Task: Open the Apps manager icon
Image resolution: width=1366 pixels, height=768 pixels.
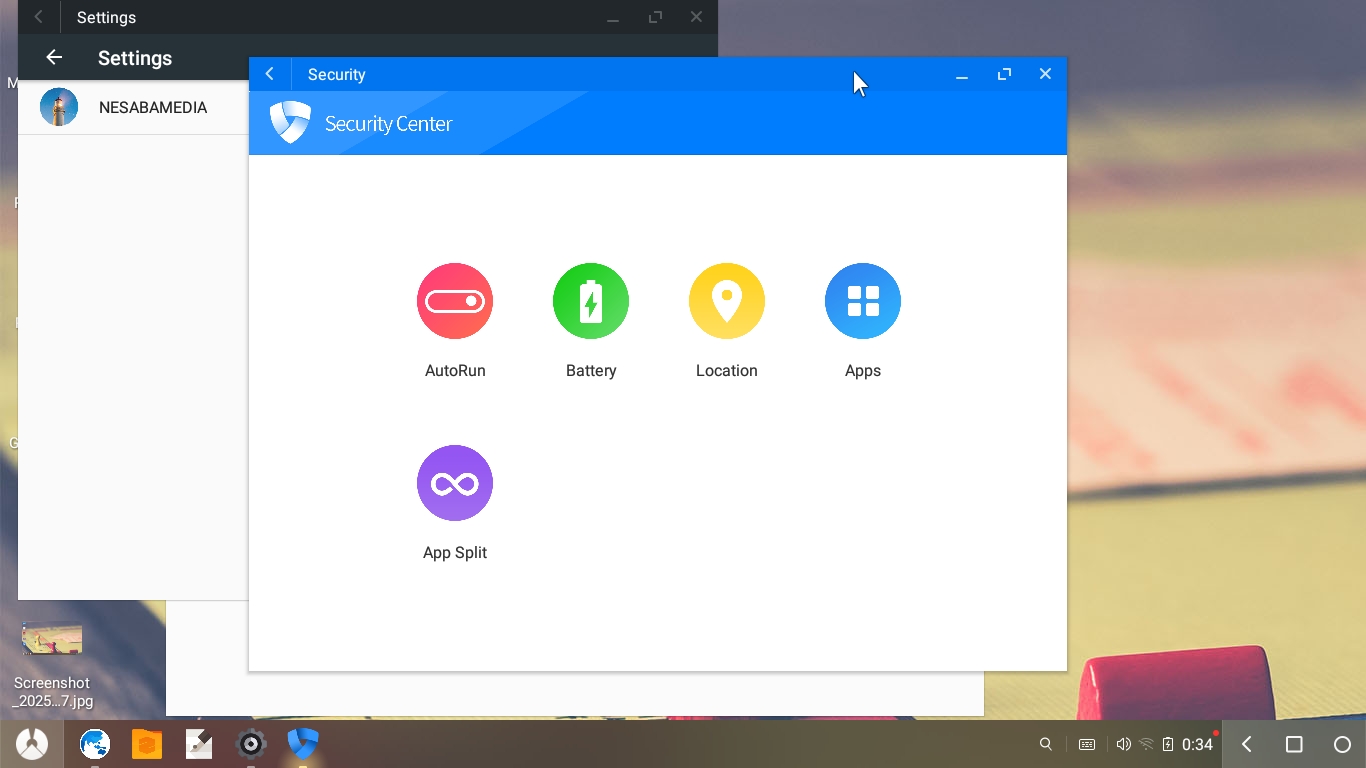Action: coord(863,301)
